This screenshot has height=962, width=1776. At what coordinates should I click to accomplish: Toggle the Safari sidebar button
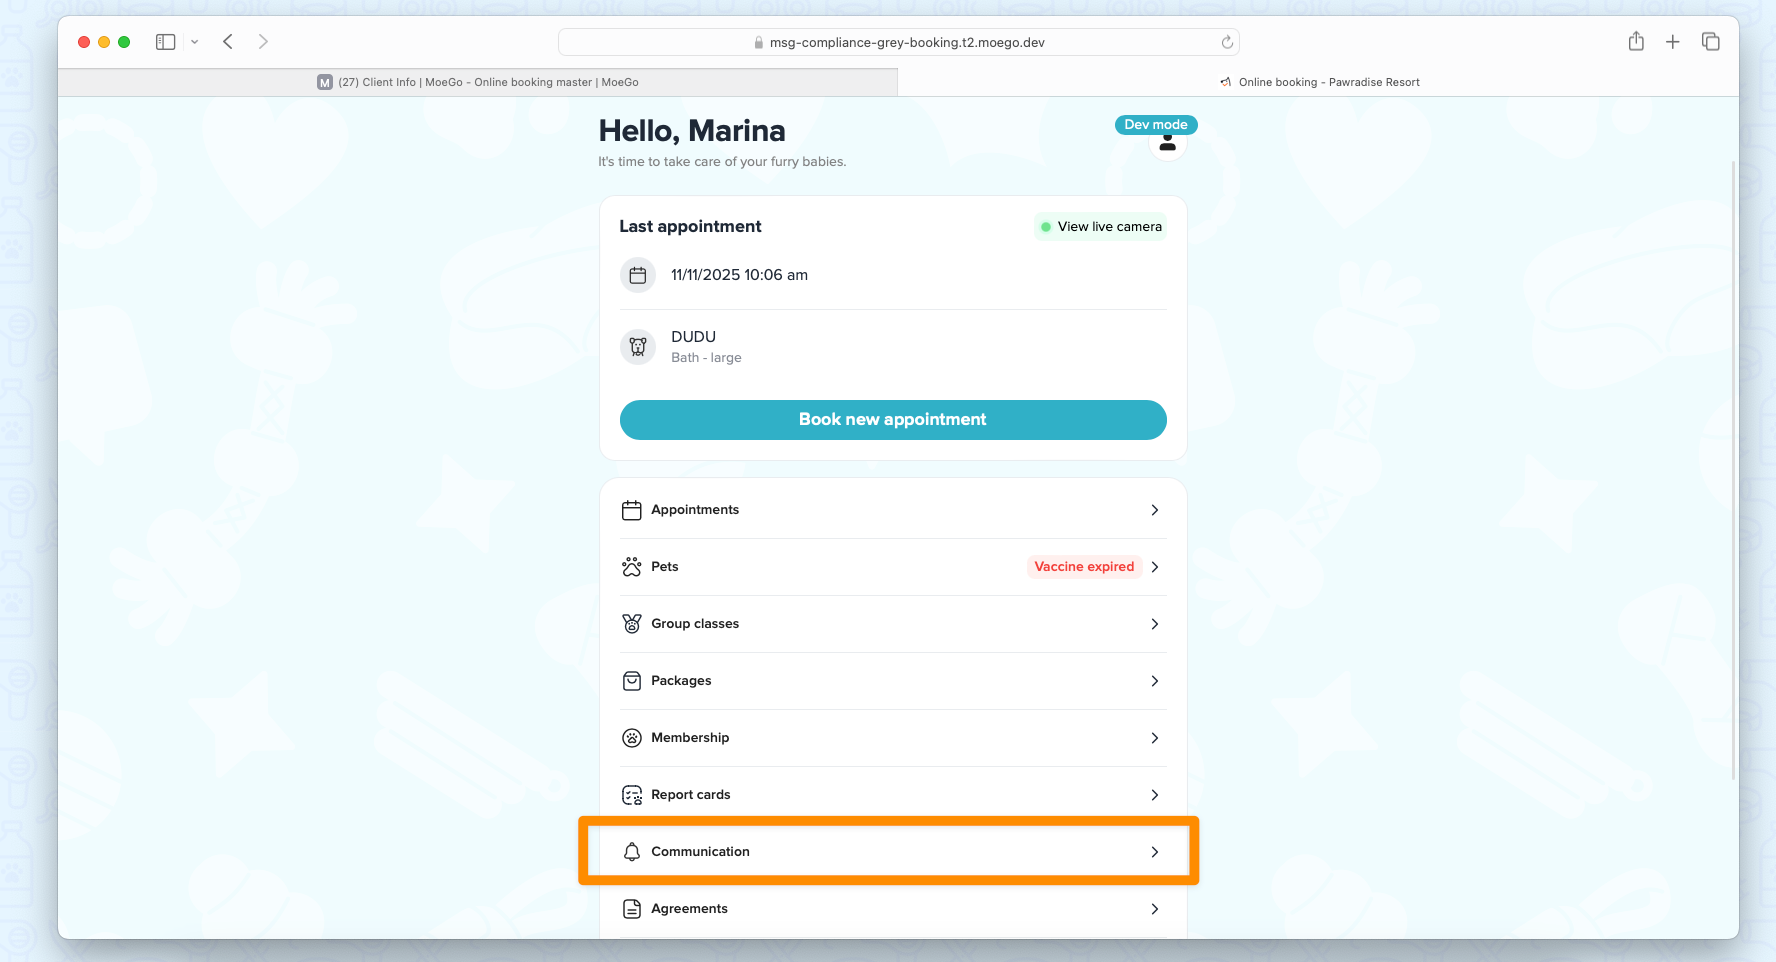pos(166,42)
